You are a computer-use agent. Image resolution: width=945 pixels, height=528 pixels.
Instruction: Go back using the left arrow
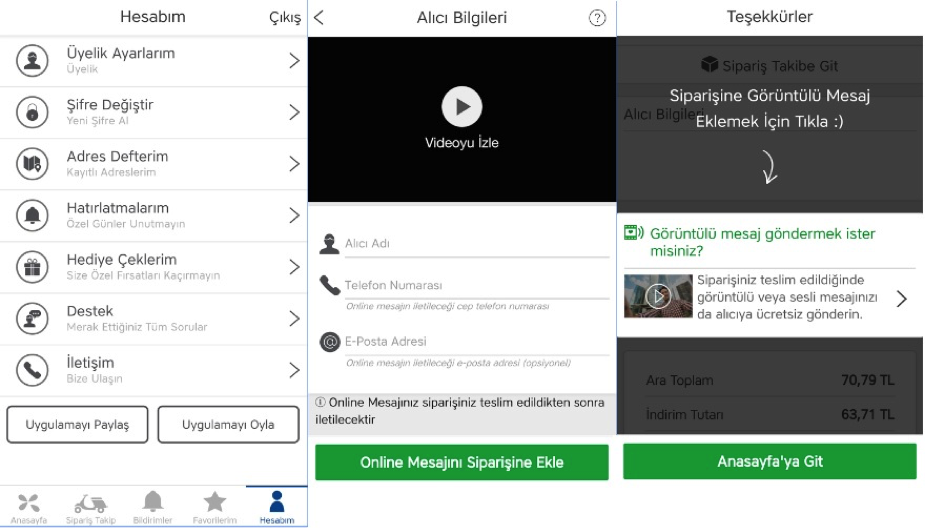[x=319, y=18]
